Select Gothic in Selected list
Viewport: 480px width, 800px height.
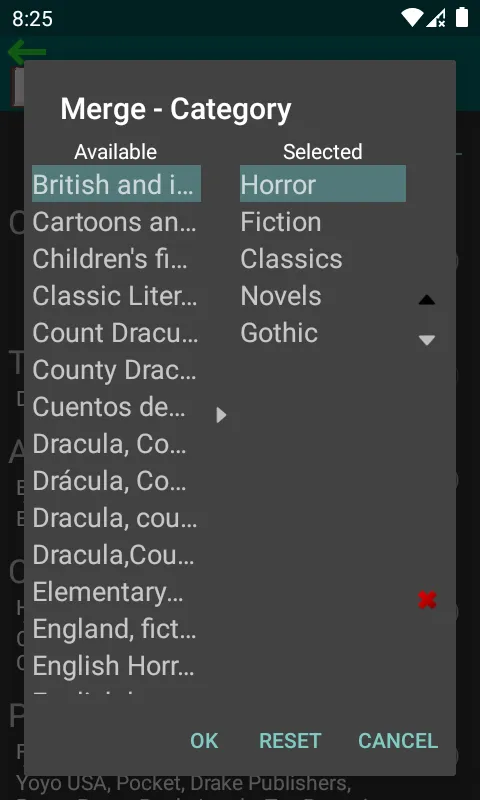(323, 333)
